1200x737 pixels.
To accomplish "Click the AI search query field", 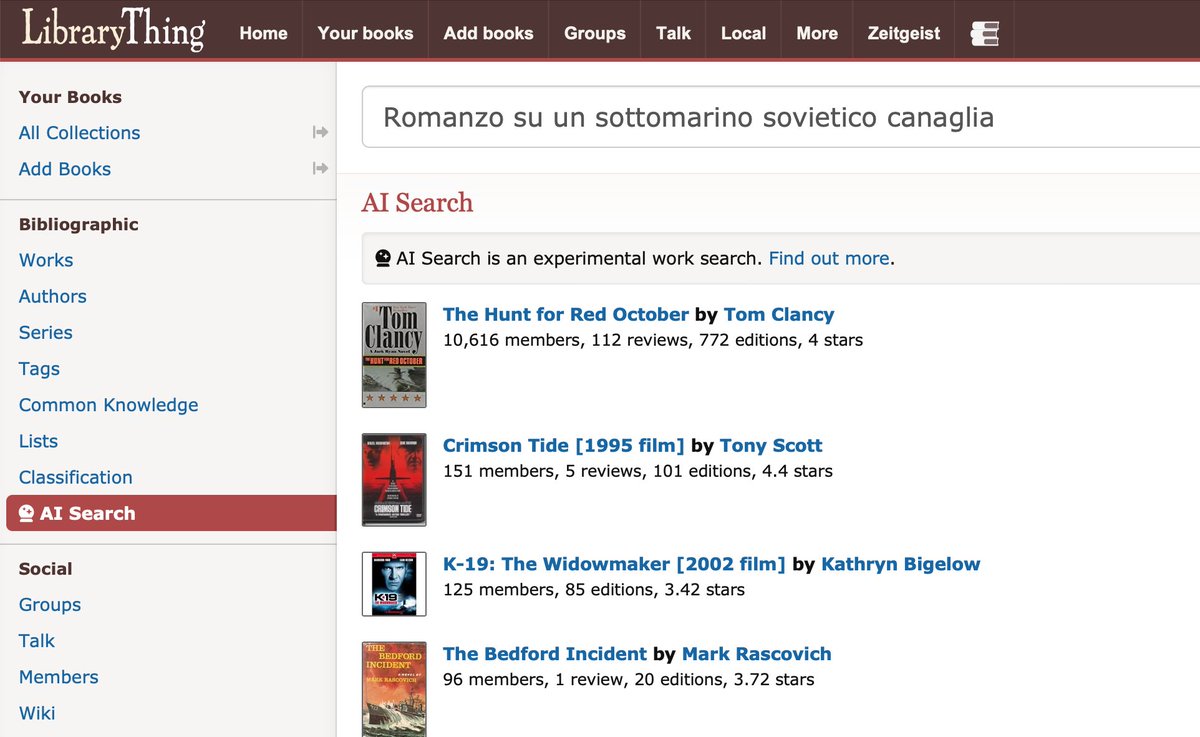I will click(780, 117).
